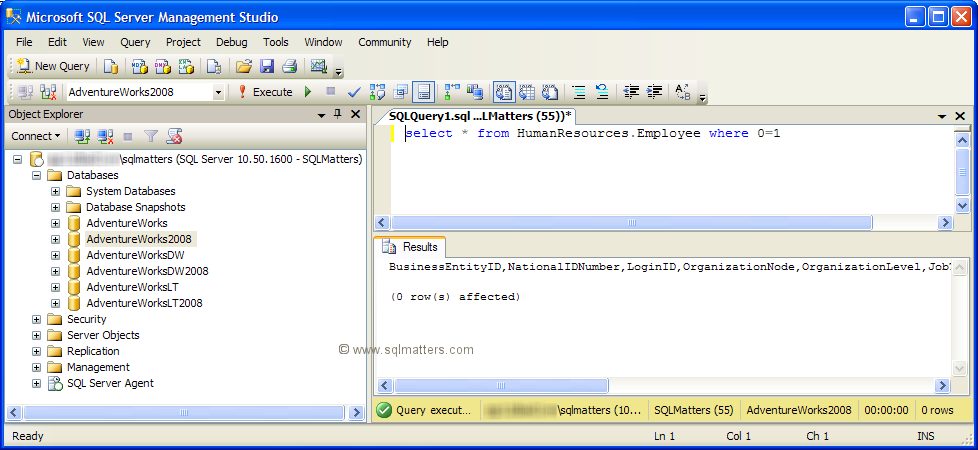Click the Print icon
Image resolution: width=978 pixels, height=450 pixels.
coord(289,66)
